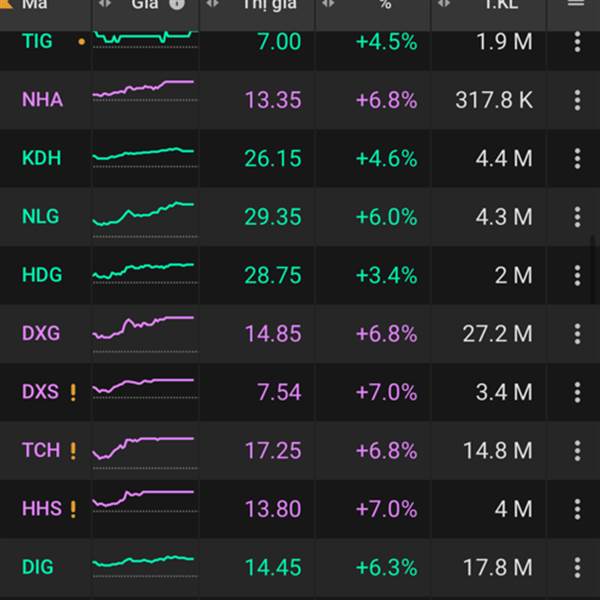Image resolution: width=600 pixels, height=600 pixels.
Task: Click the warning icon beside TCH
Action: coord(73,450)
